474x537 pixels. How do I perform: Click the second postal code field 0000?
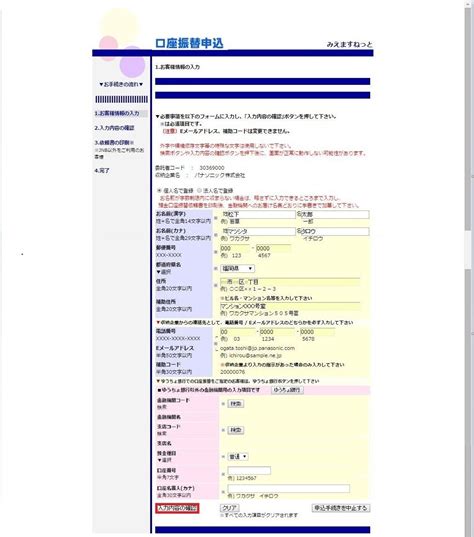coord(273,248)
